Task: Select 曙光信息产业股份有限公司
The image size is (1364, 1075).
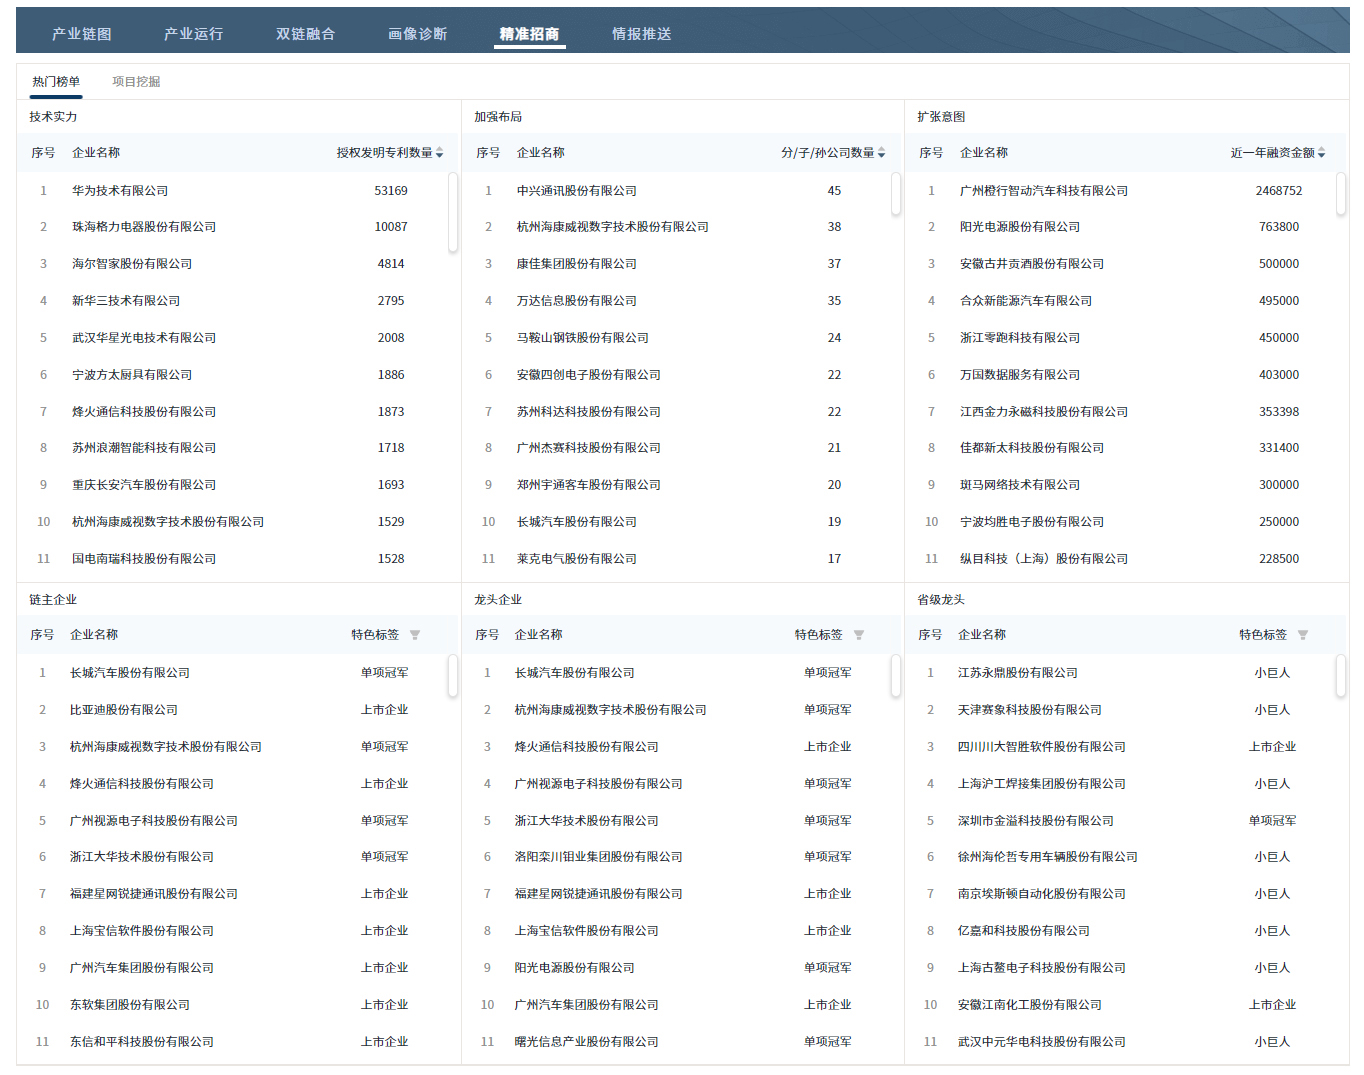Action: [x=587, y=1042]
